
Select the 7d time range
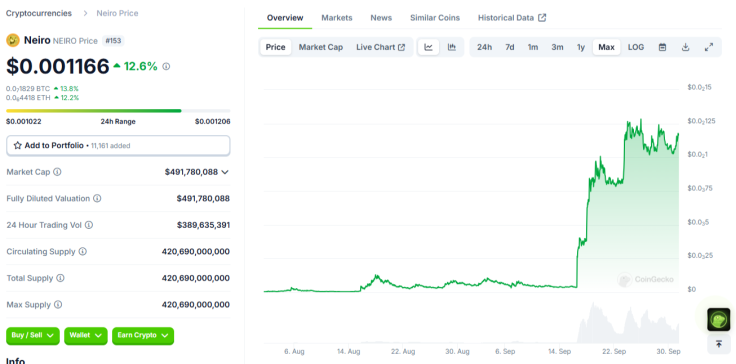click(510, 47)
